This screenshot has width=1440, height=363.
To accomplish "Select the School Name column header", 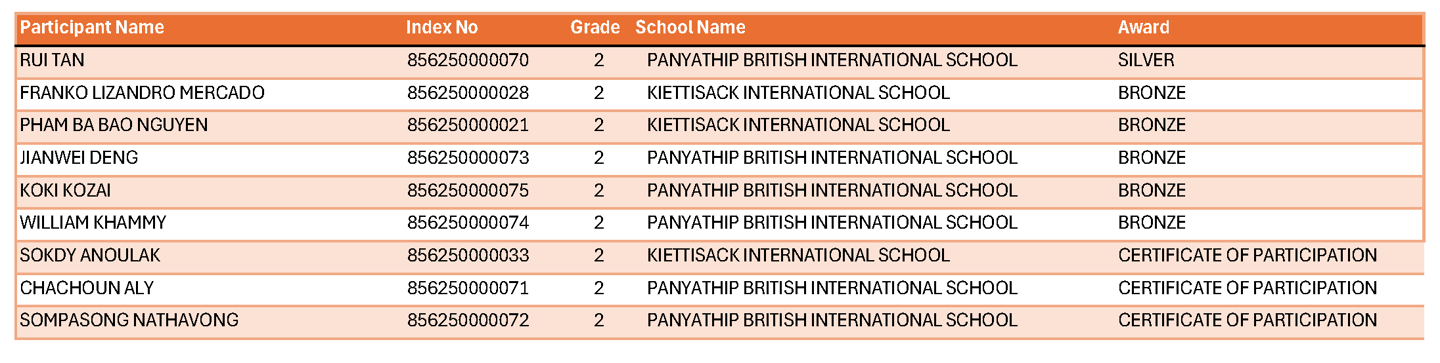I will 690,28.
